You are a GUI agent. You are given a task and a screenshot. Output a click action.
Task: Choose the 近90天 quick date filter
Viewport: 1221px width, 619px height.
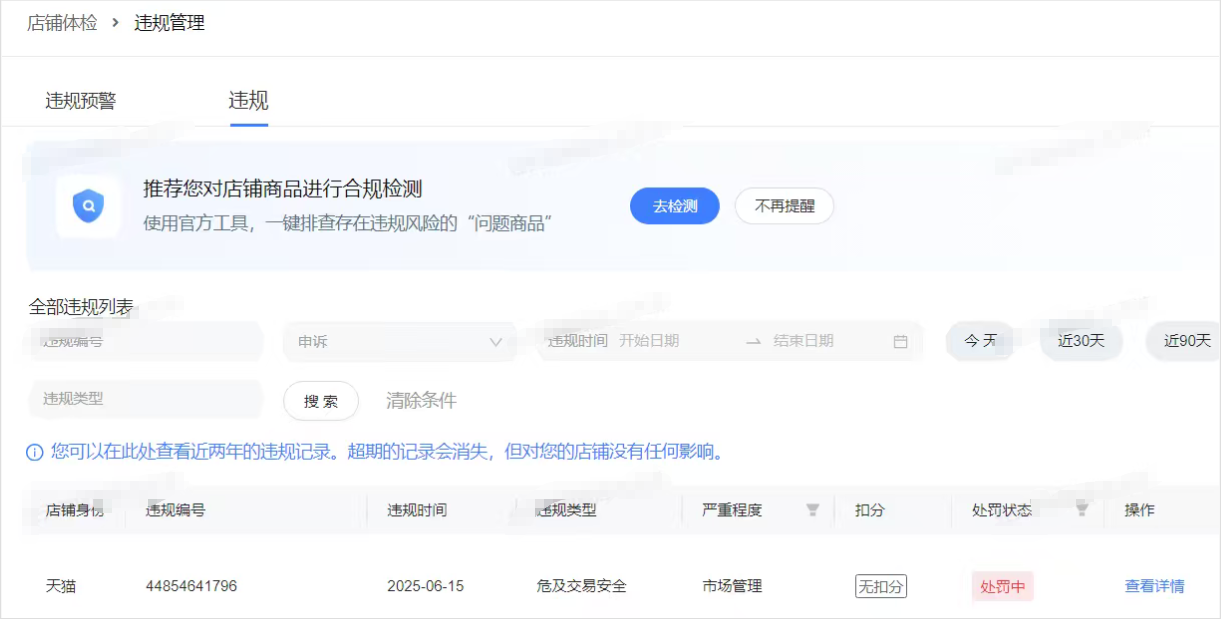tap(1186, 341)
